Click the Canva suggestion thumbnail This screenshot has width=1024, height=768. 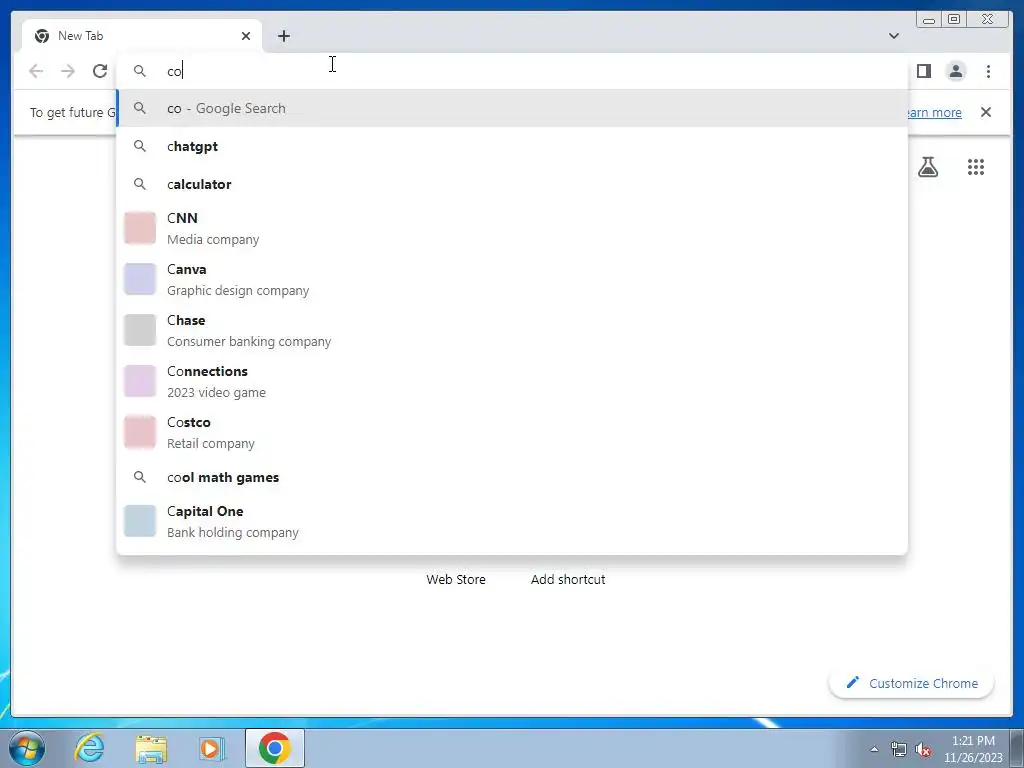(140, 279)
